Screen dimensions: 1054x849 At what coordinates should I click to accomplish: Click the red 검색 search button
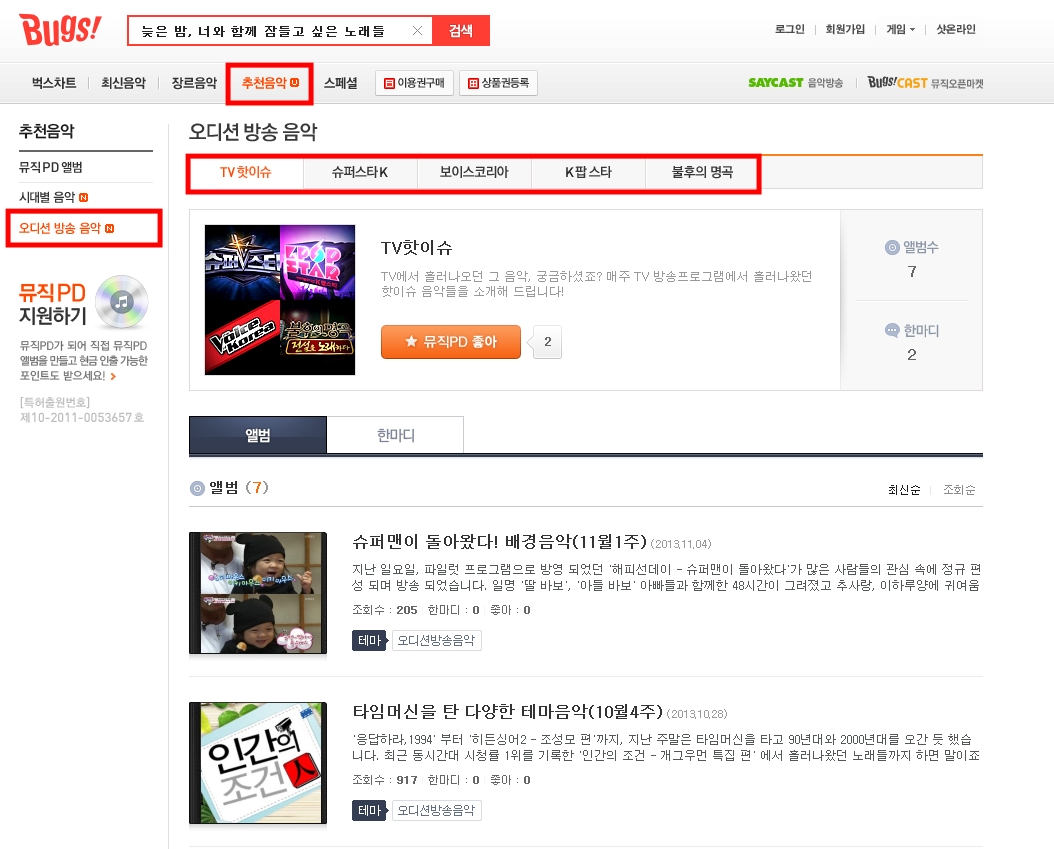(460, 31)
